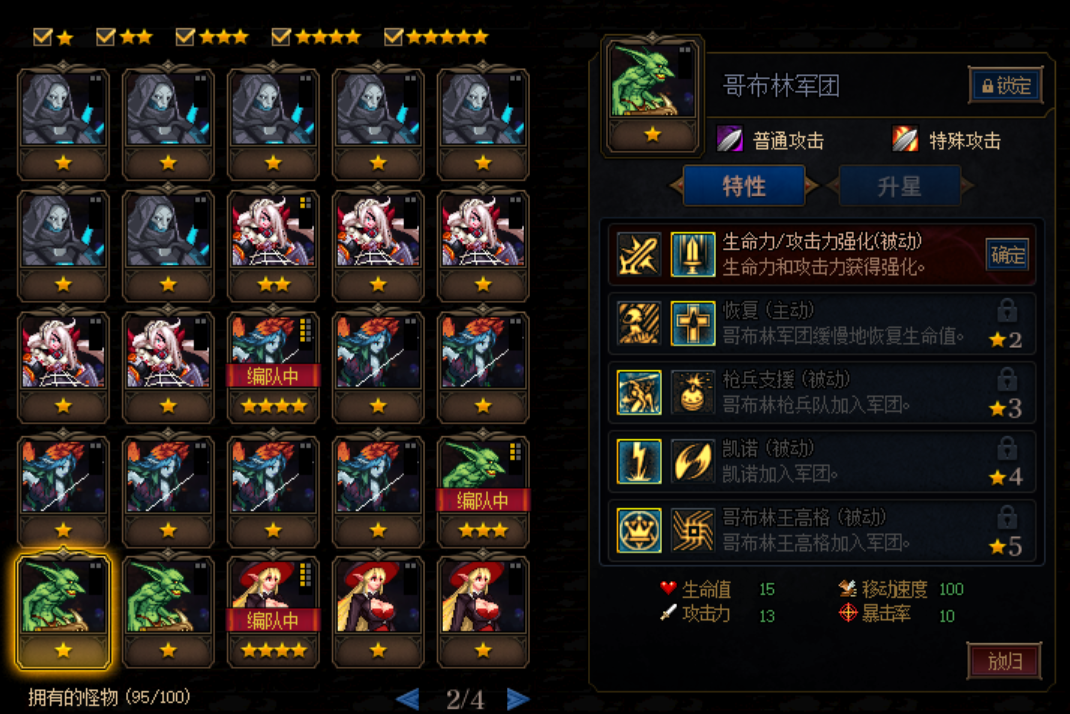1070x714 pixels.
Task: Select the 哥布林王高格 crown skill icon
Action: (639, 530)
